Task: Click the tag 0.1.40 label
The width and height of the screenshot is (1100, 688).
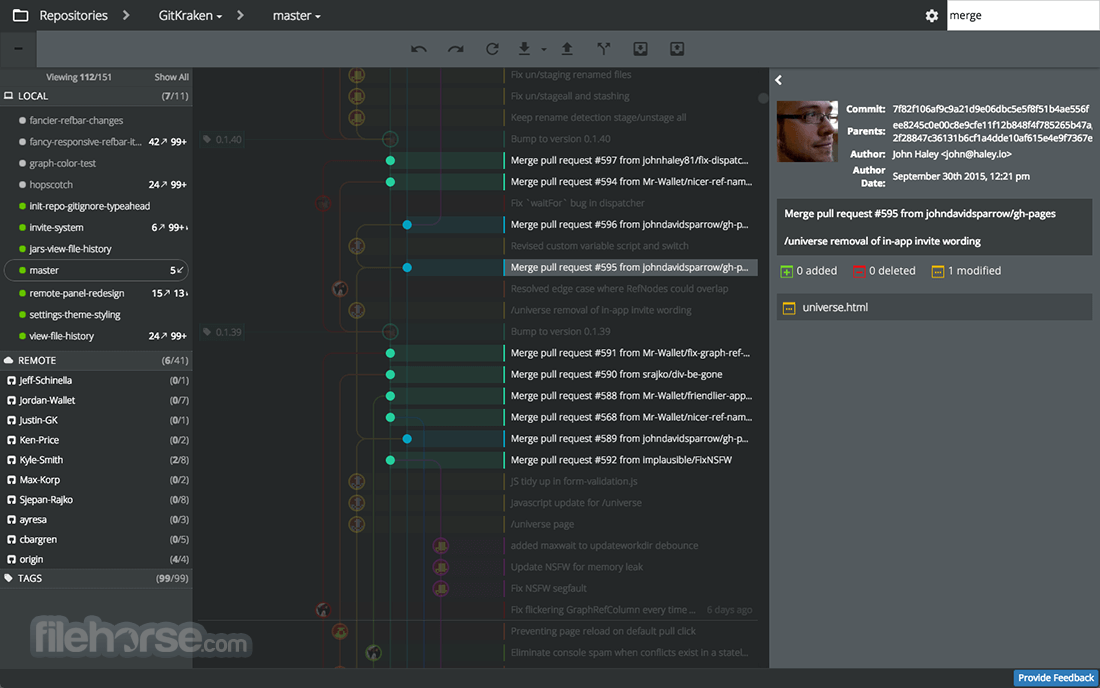Action: [222, 140]
